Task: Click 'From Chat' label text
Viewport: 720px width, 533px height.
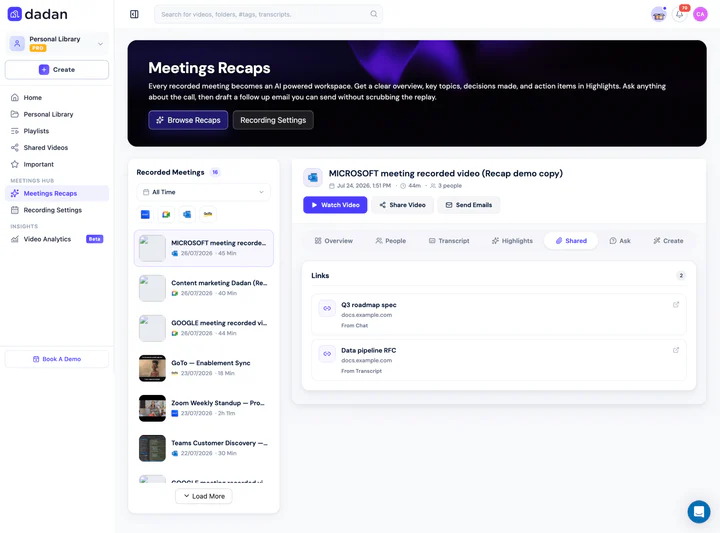Action: coord(354,325)
